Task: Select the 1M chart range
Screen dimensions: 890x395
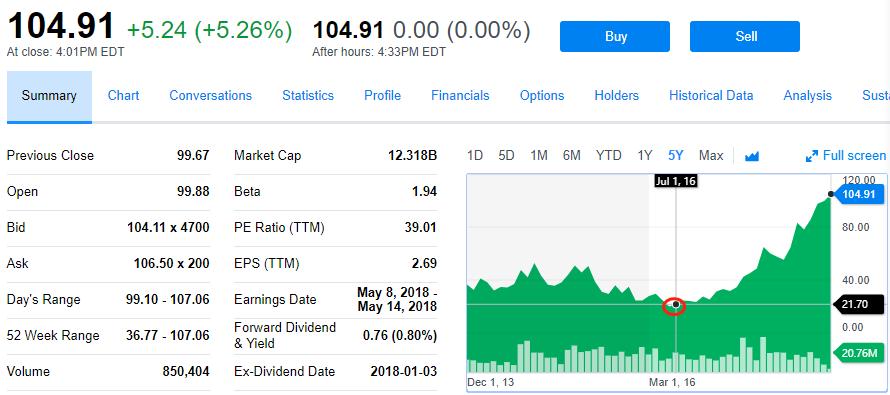Action: coord(539,156)
